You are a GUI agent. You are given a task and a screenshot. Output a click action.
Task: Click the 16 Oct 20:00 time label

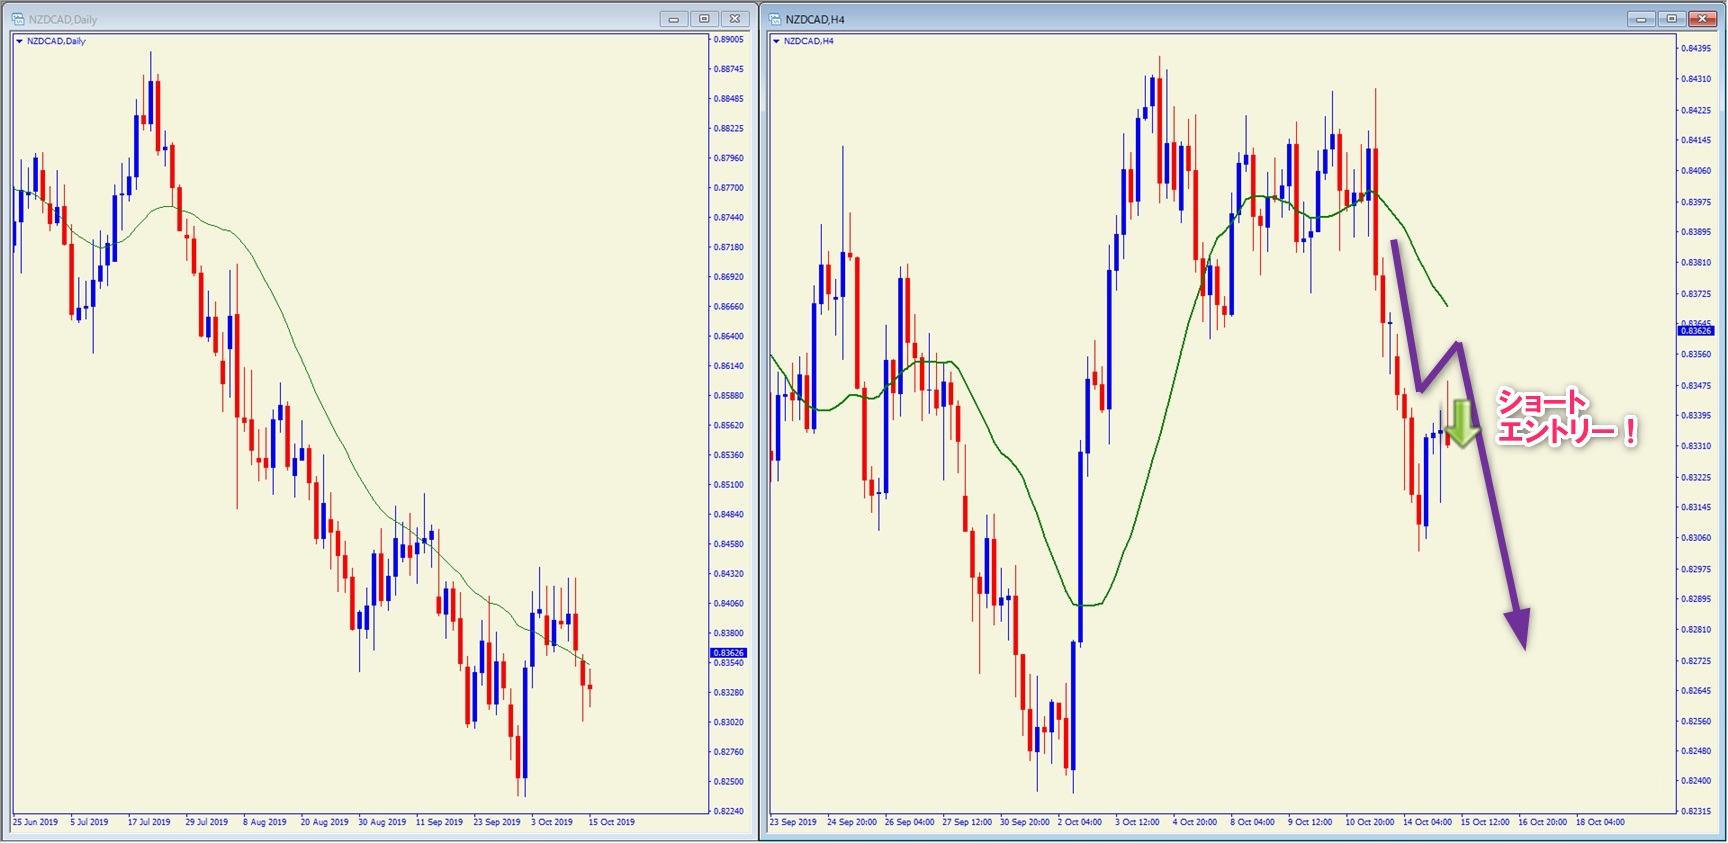[x=1543, y=822]
